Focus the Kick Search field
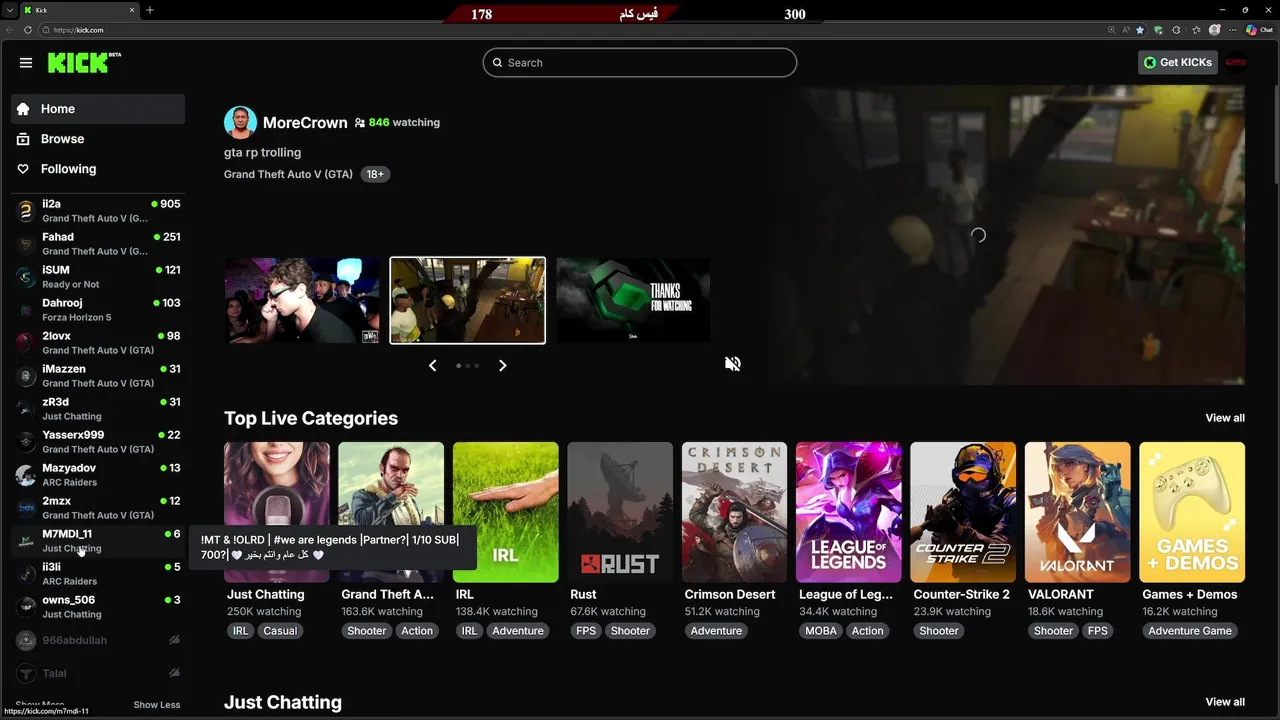 coord(640,62)
